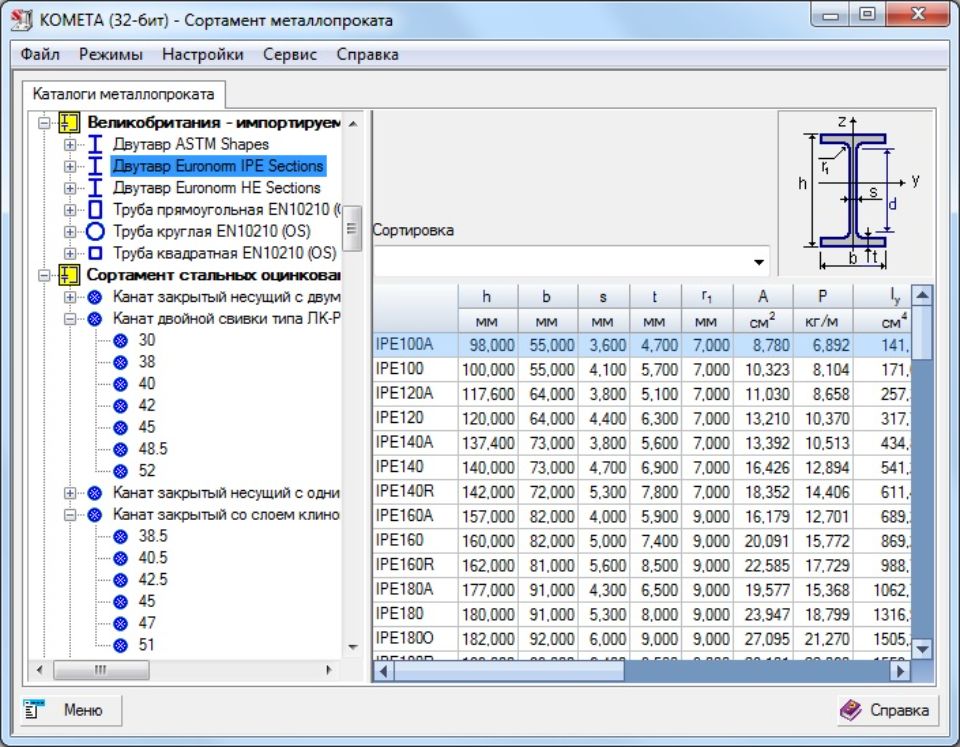Expand the Двутавр ASTM Shapes tree node
This screenshot has height=747, width=960.
click(70, 145)
